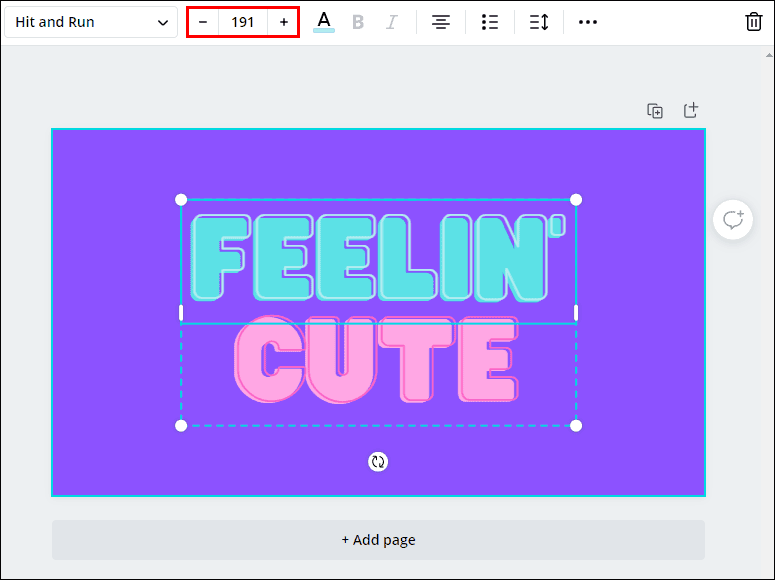Image resolution: width=775 pixels, height=580 pixels.
Task: Click bottom-right handle of group selection
Action: [576, 426]
